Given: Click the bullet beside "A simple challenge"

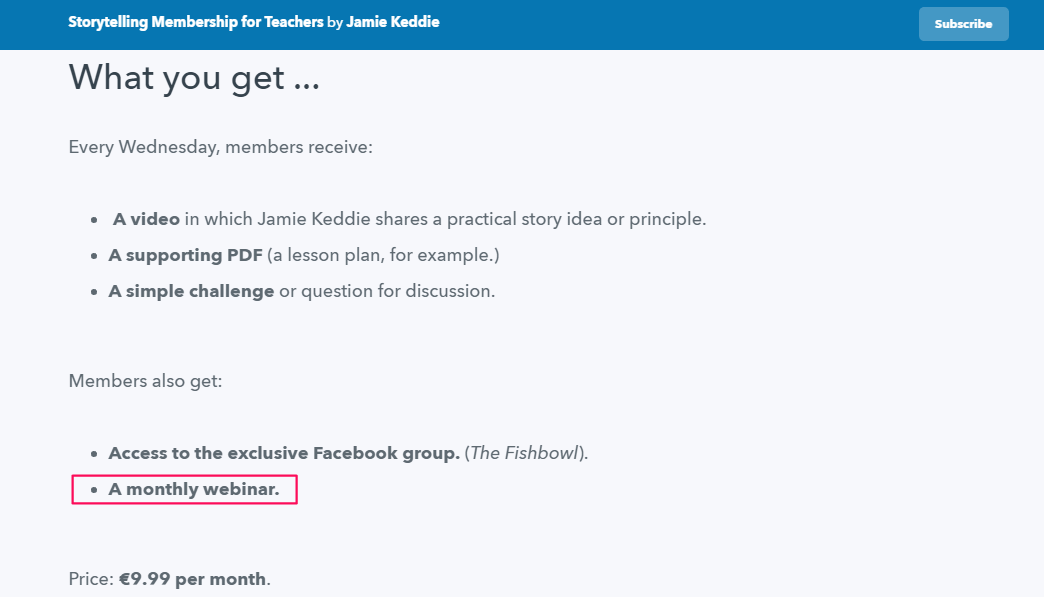Looking at the screenshot, I should [x=94, y=292].
